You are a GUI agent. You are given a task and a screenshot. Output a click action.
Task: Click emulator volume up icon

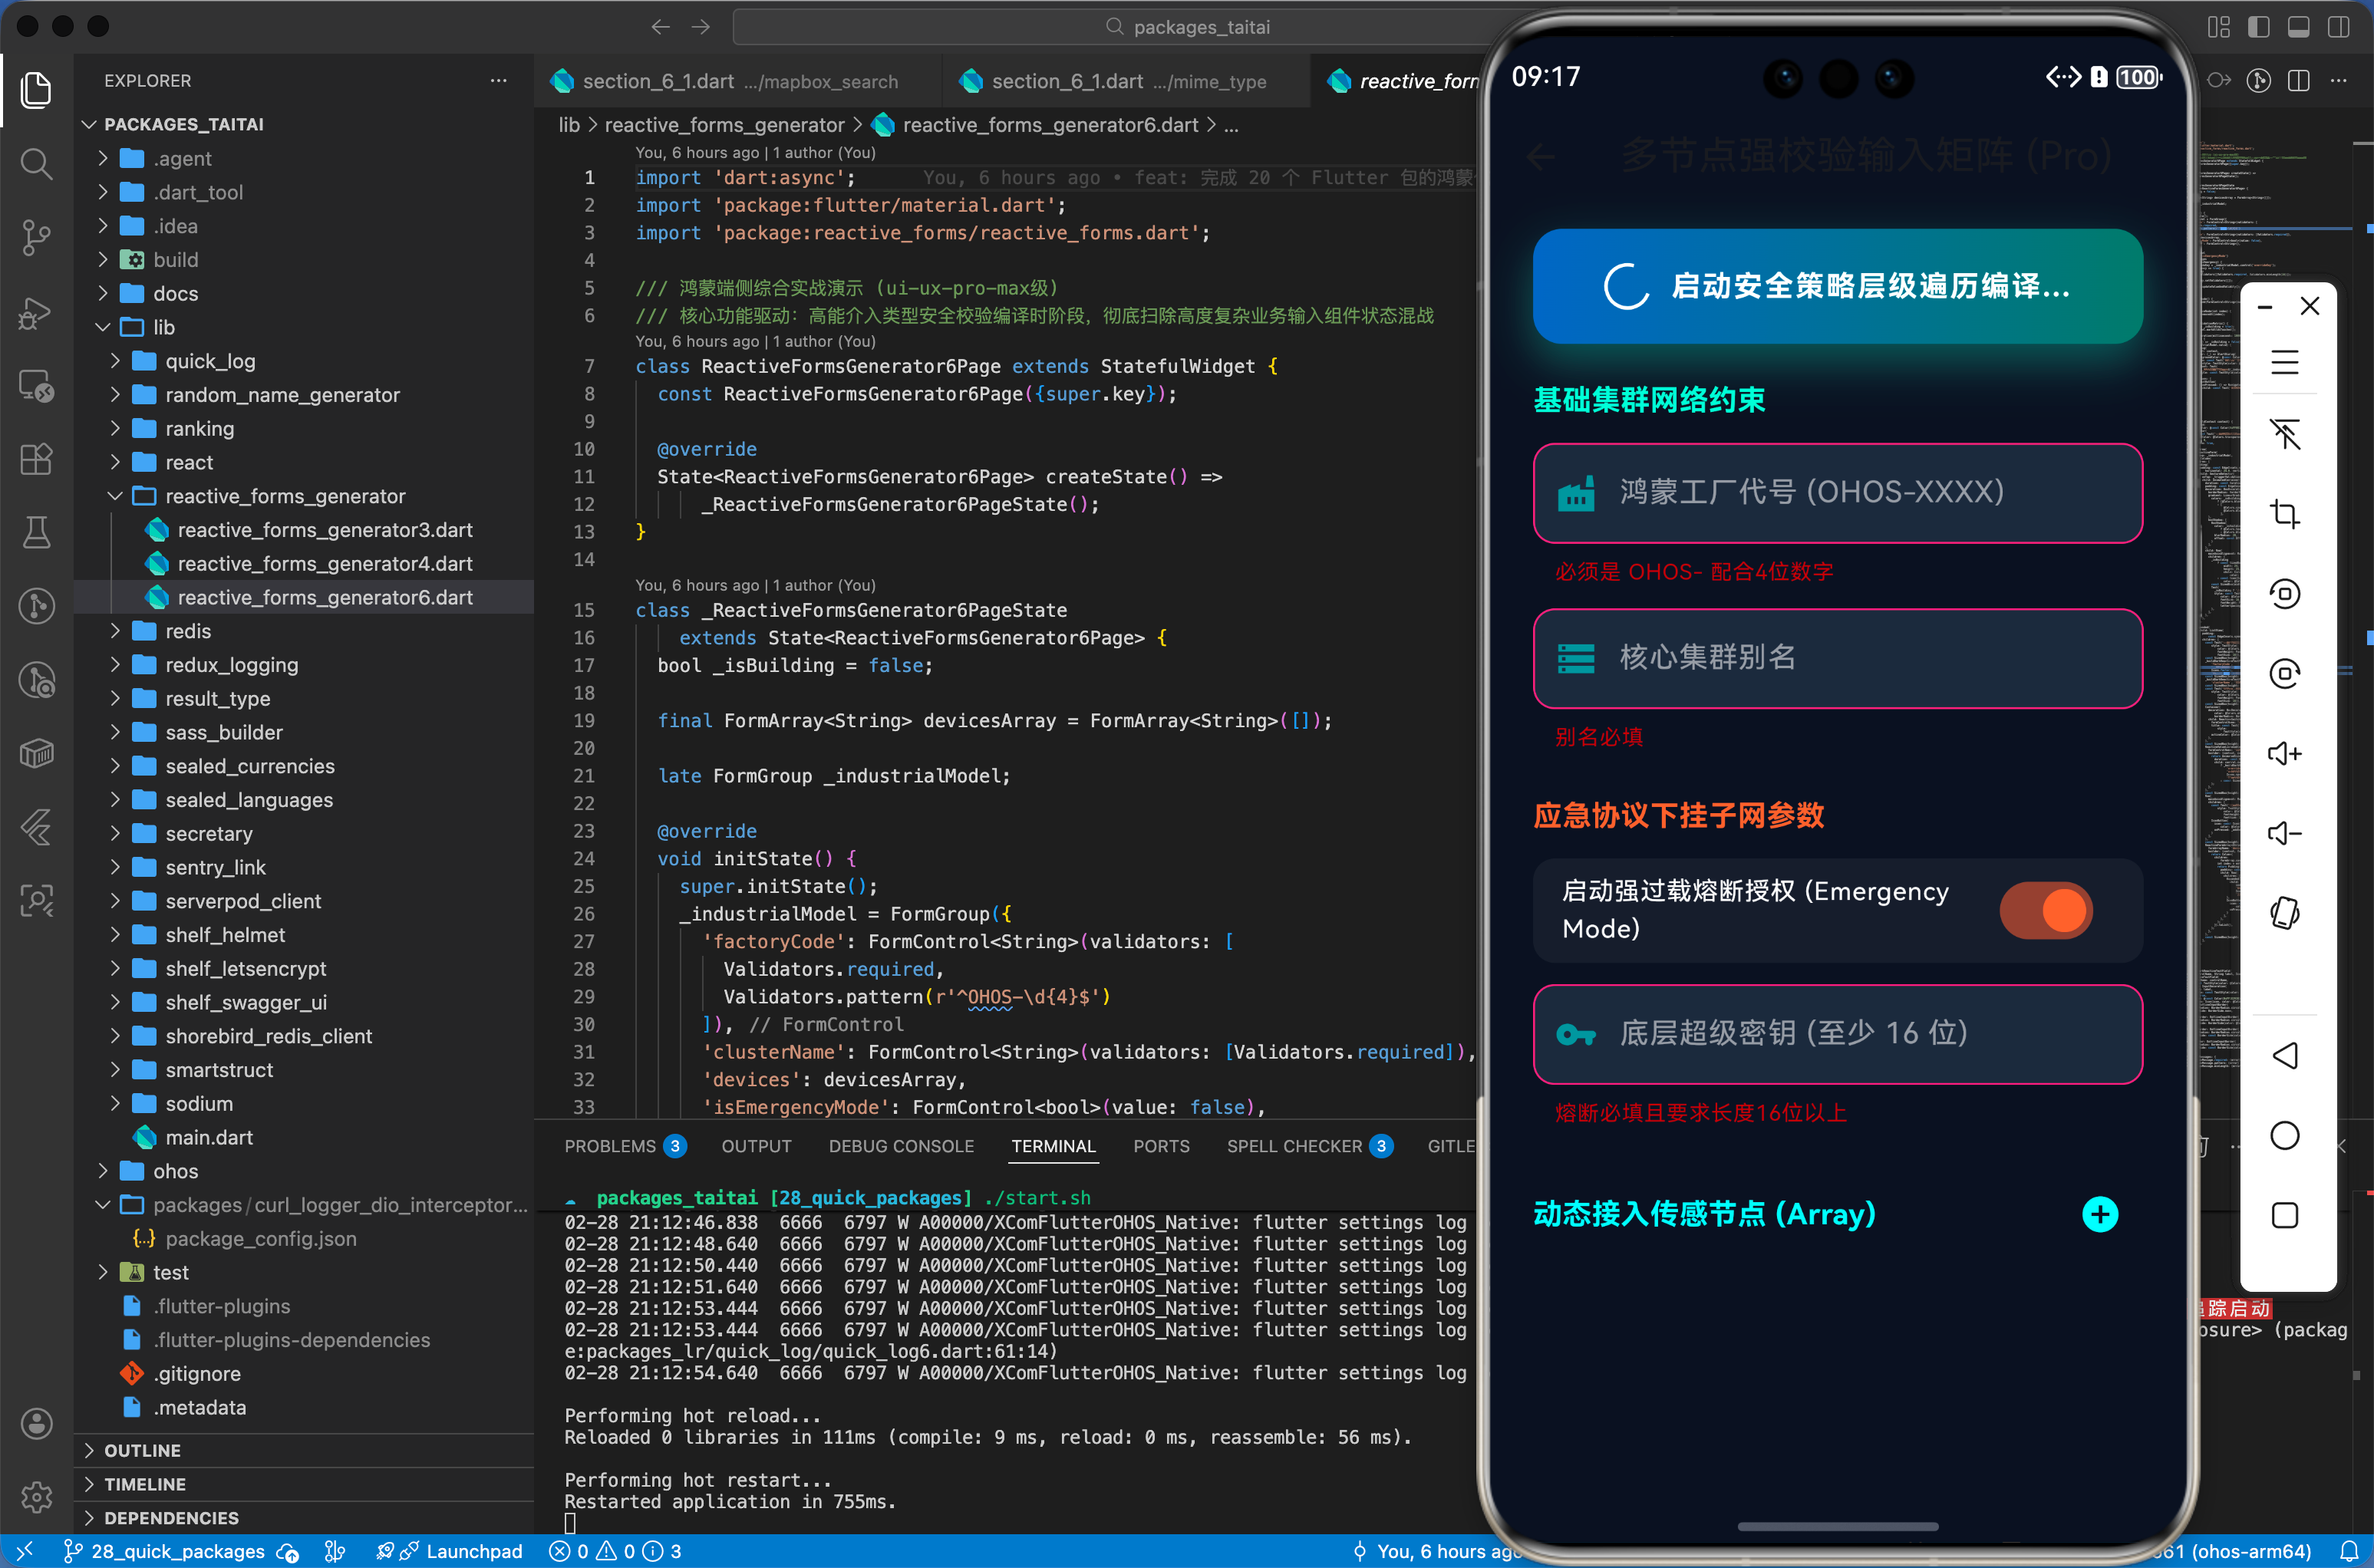tap(2284, 753)
